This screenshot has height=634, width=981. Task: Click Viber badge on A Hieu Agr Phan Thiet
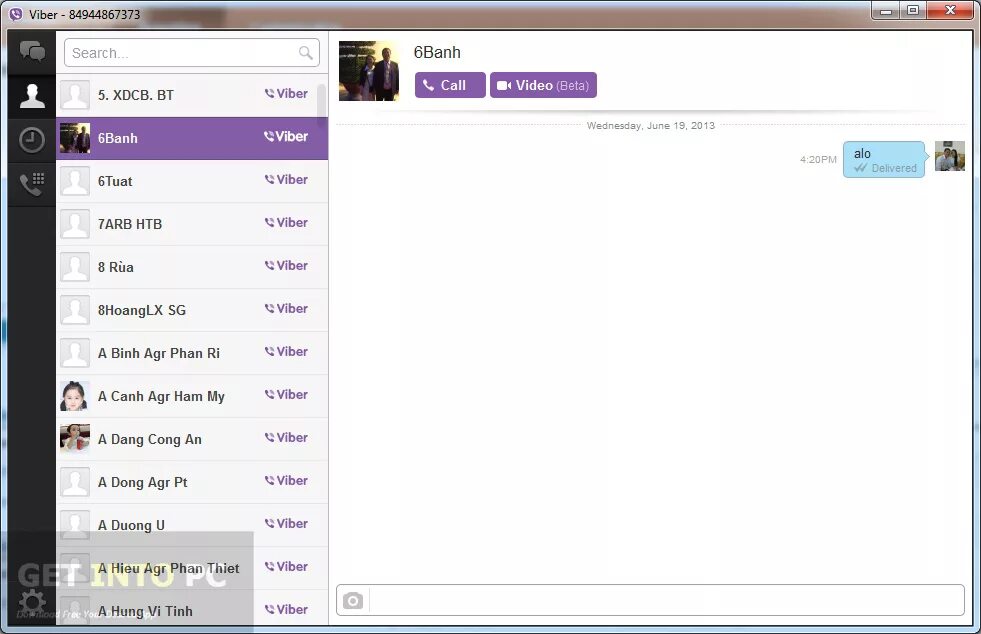click(286, 566)
